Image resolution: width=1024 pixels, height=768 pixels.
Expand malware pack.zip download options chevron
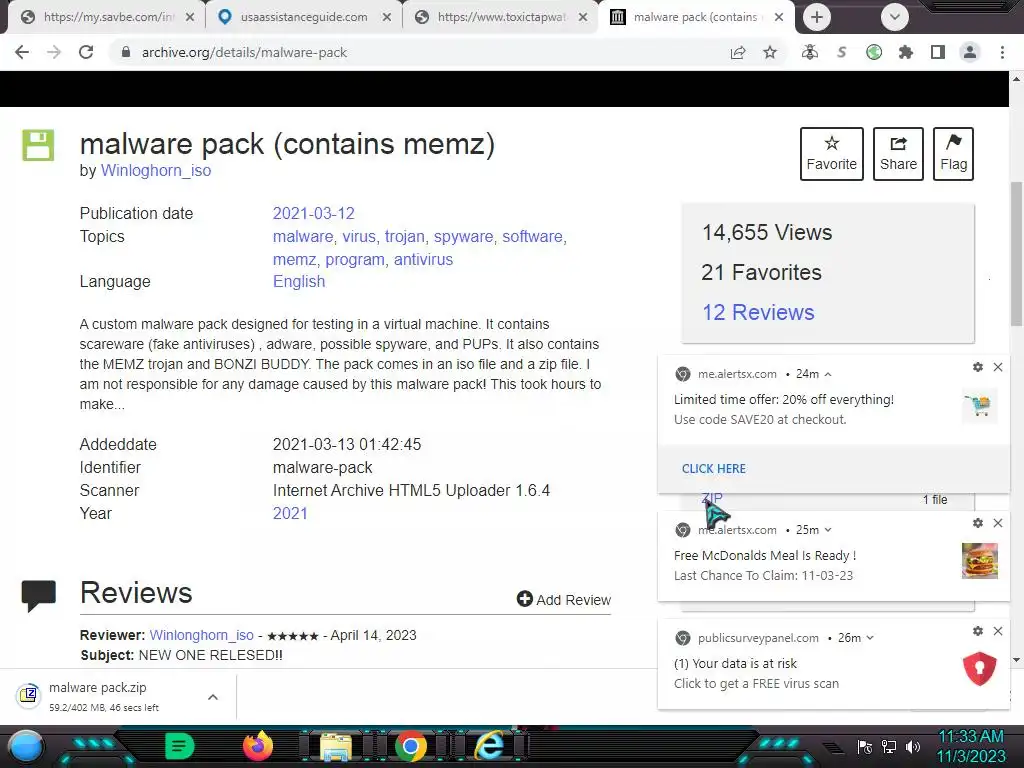(212, 697)
